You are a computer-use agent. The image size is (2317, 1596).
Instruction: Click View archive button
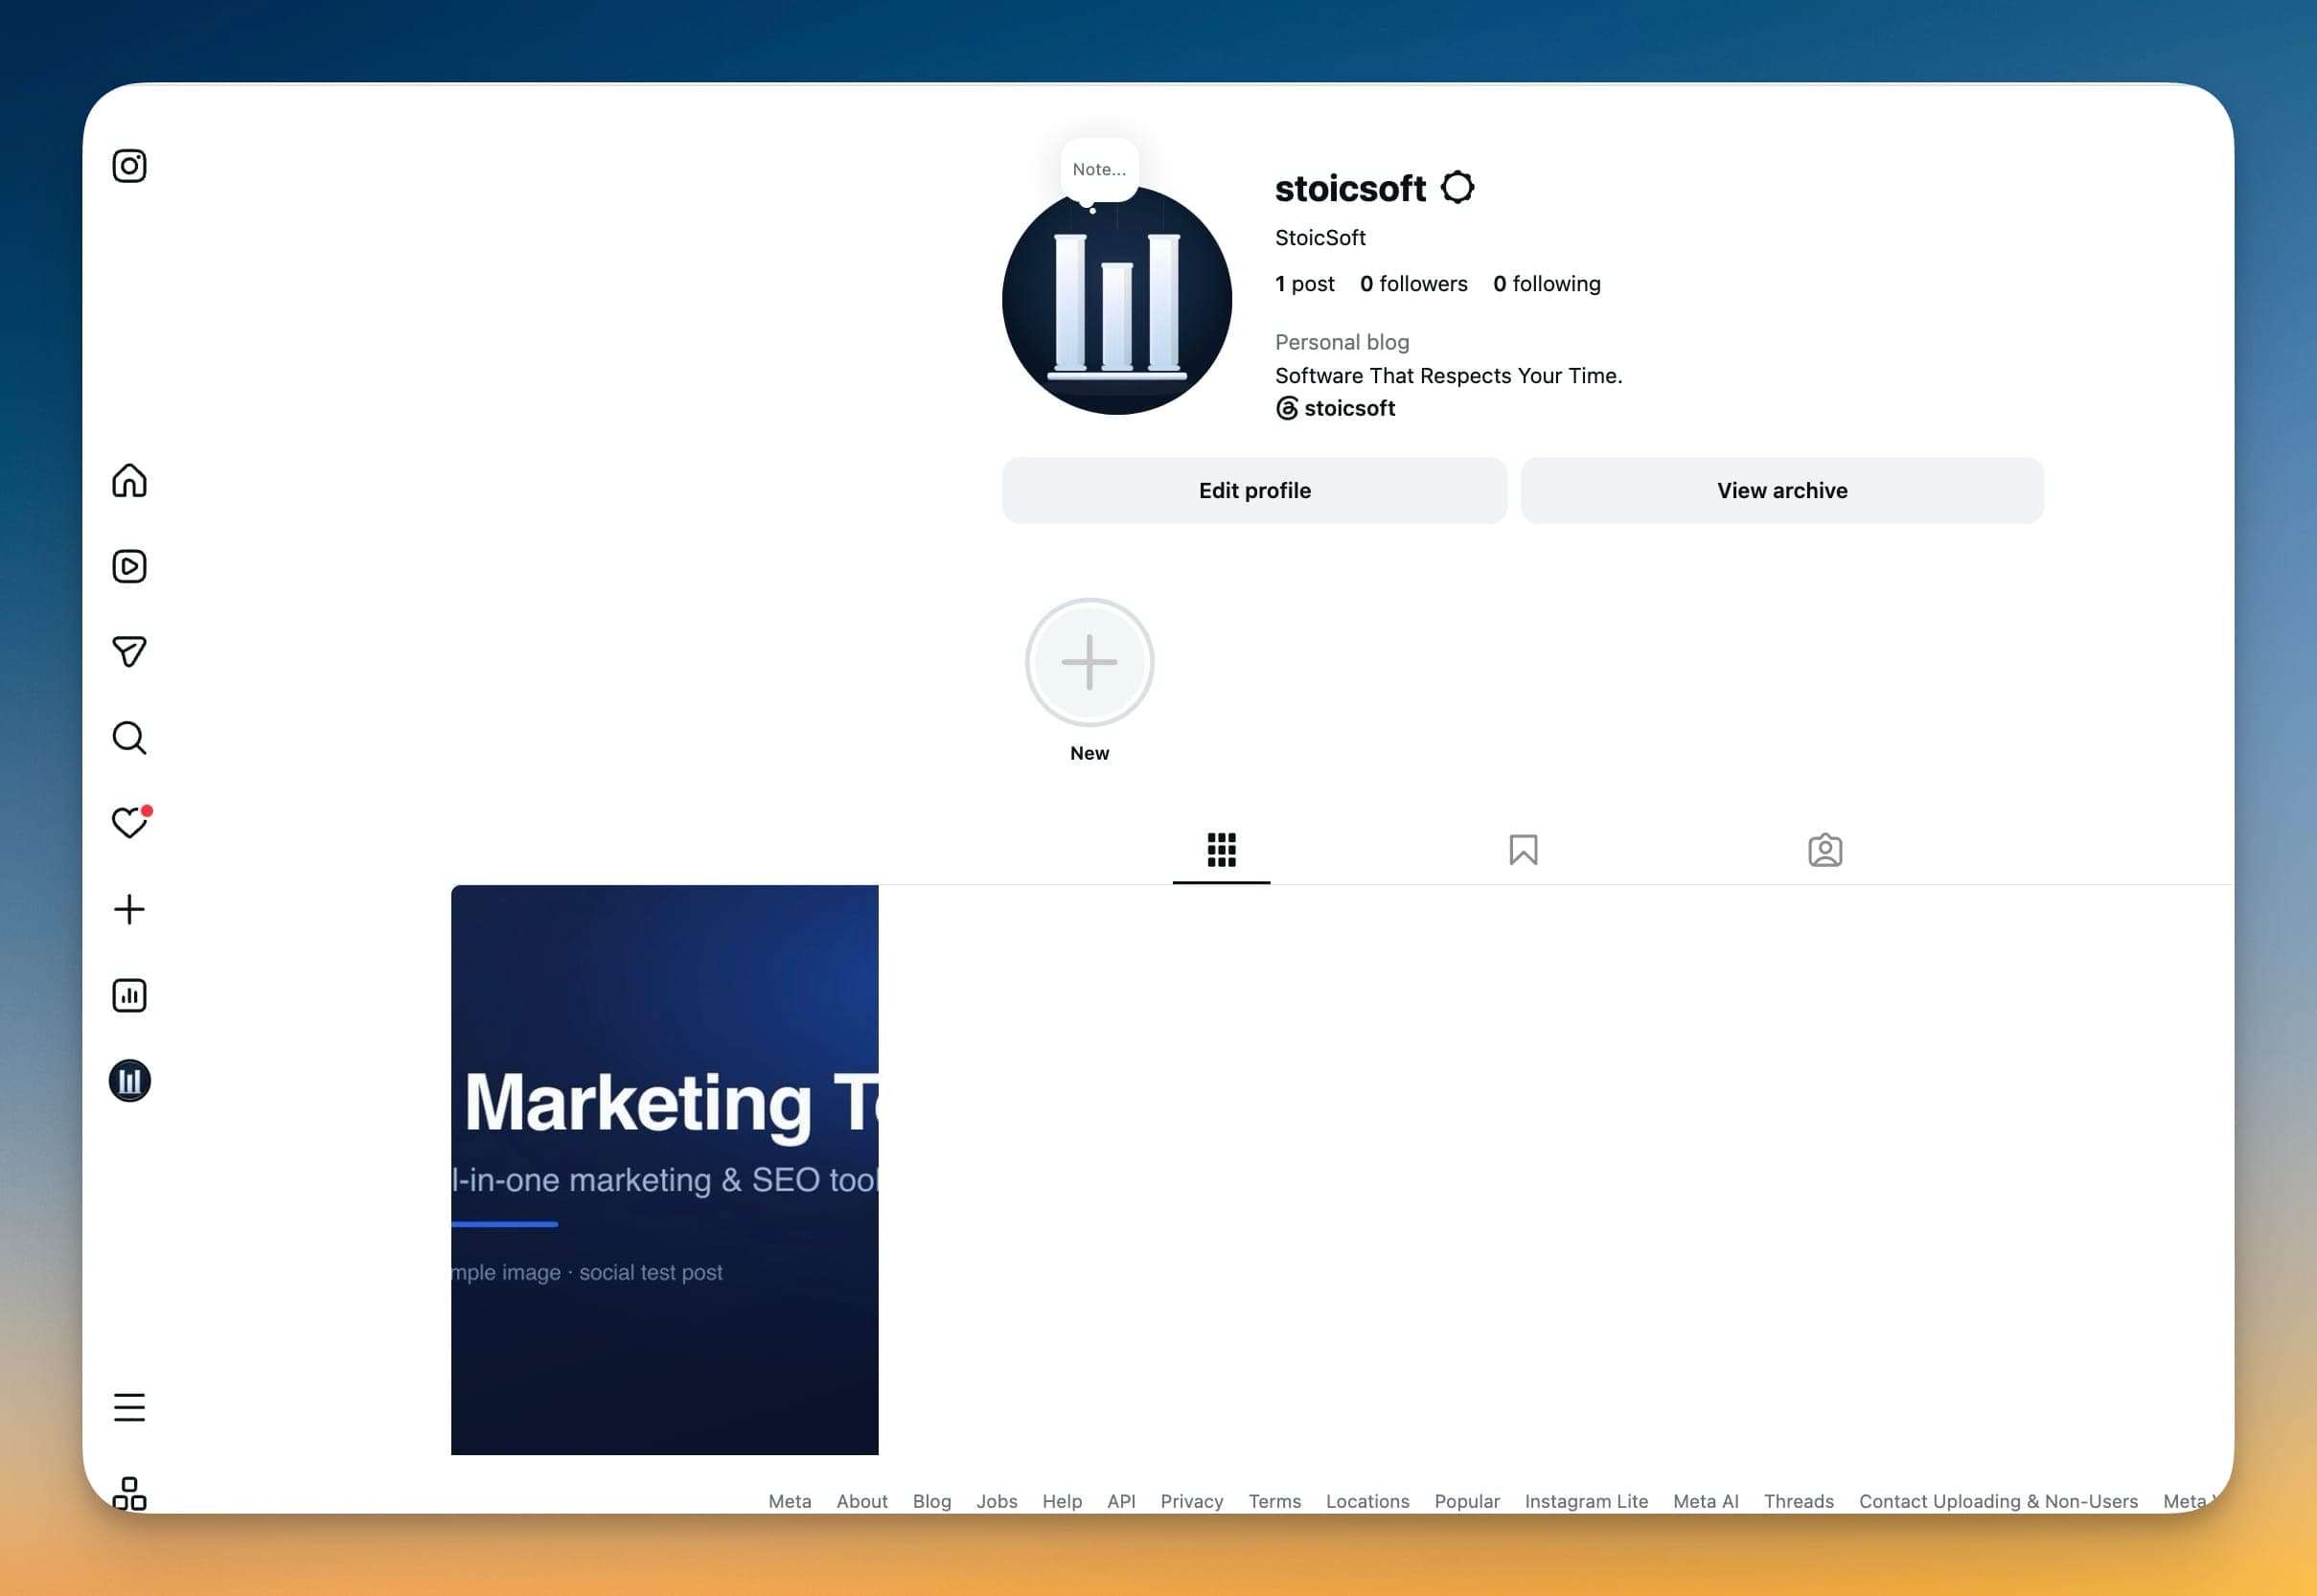1782,490
